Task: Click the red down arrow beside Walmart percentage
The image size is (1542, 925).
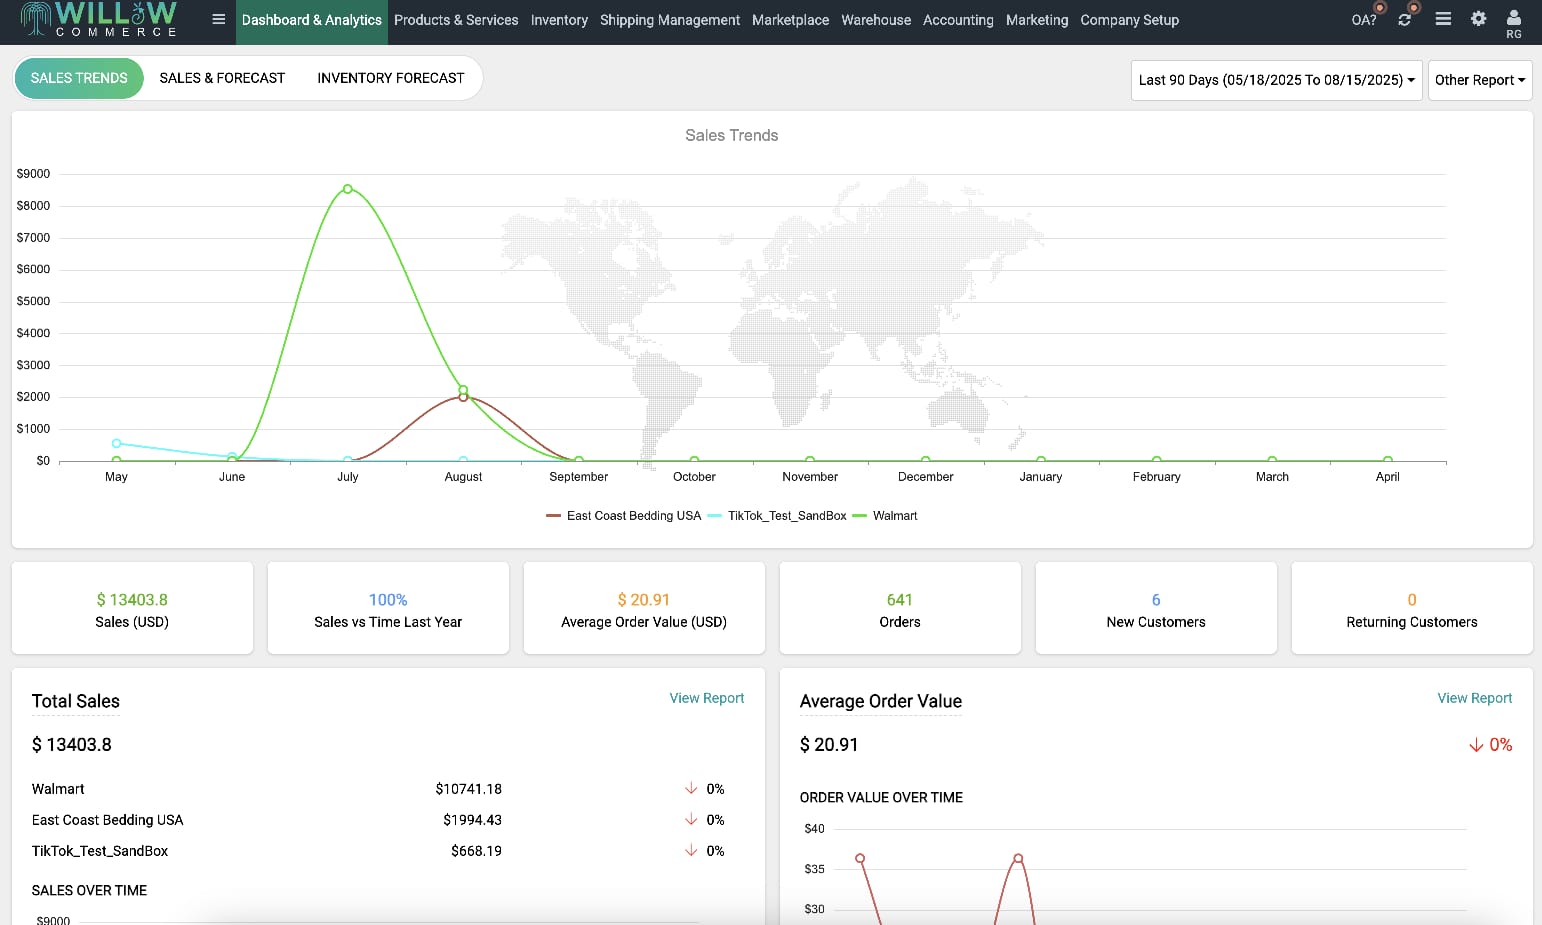Action: click(691, 789)
